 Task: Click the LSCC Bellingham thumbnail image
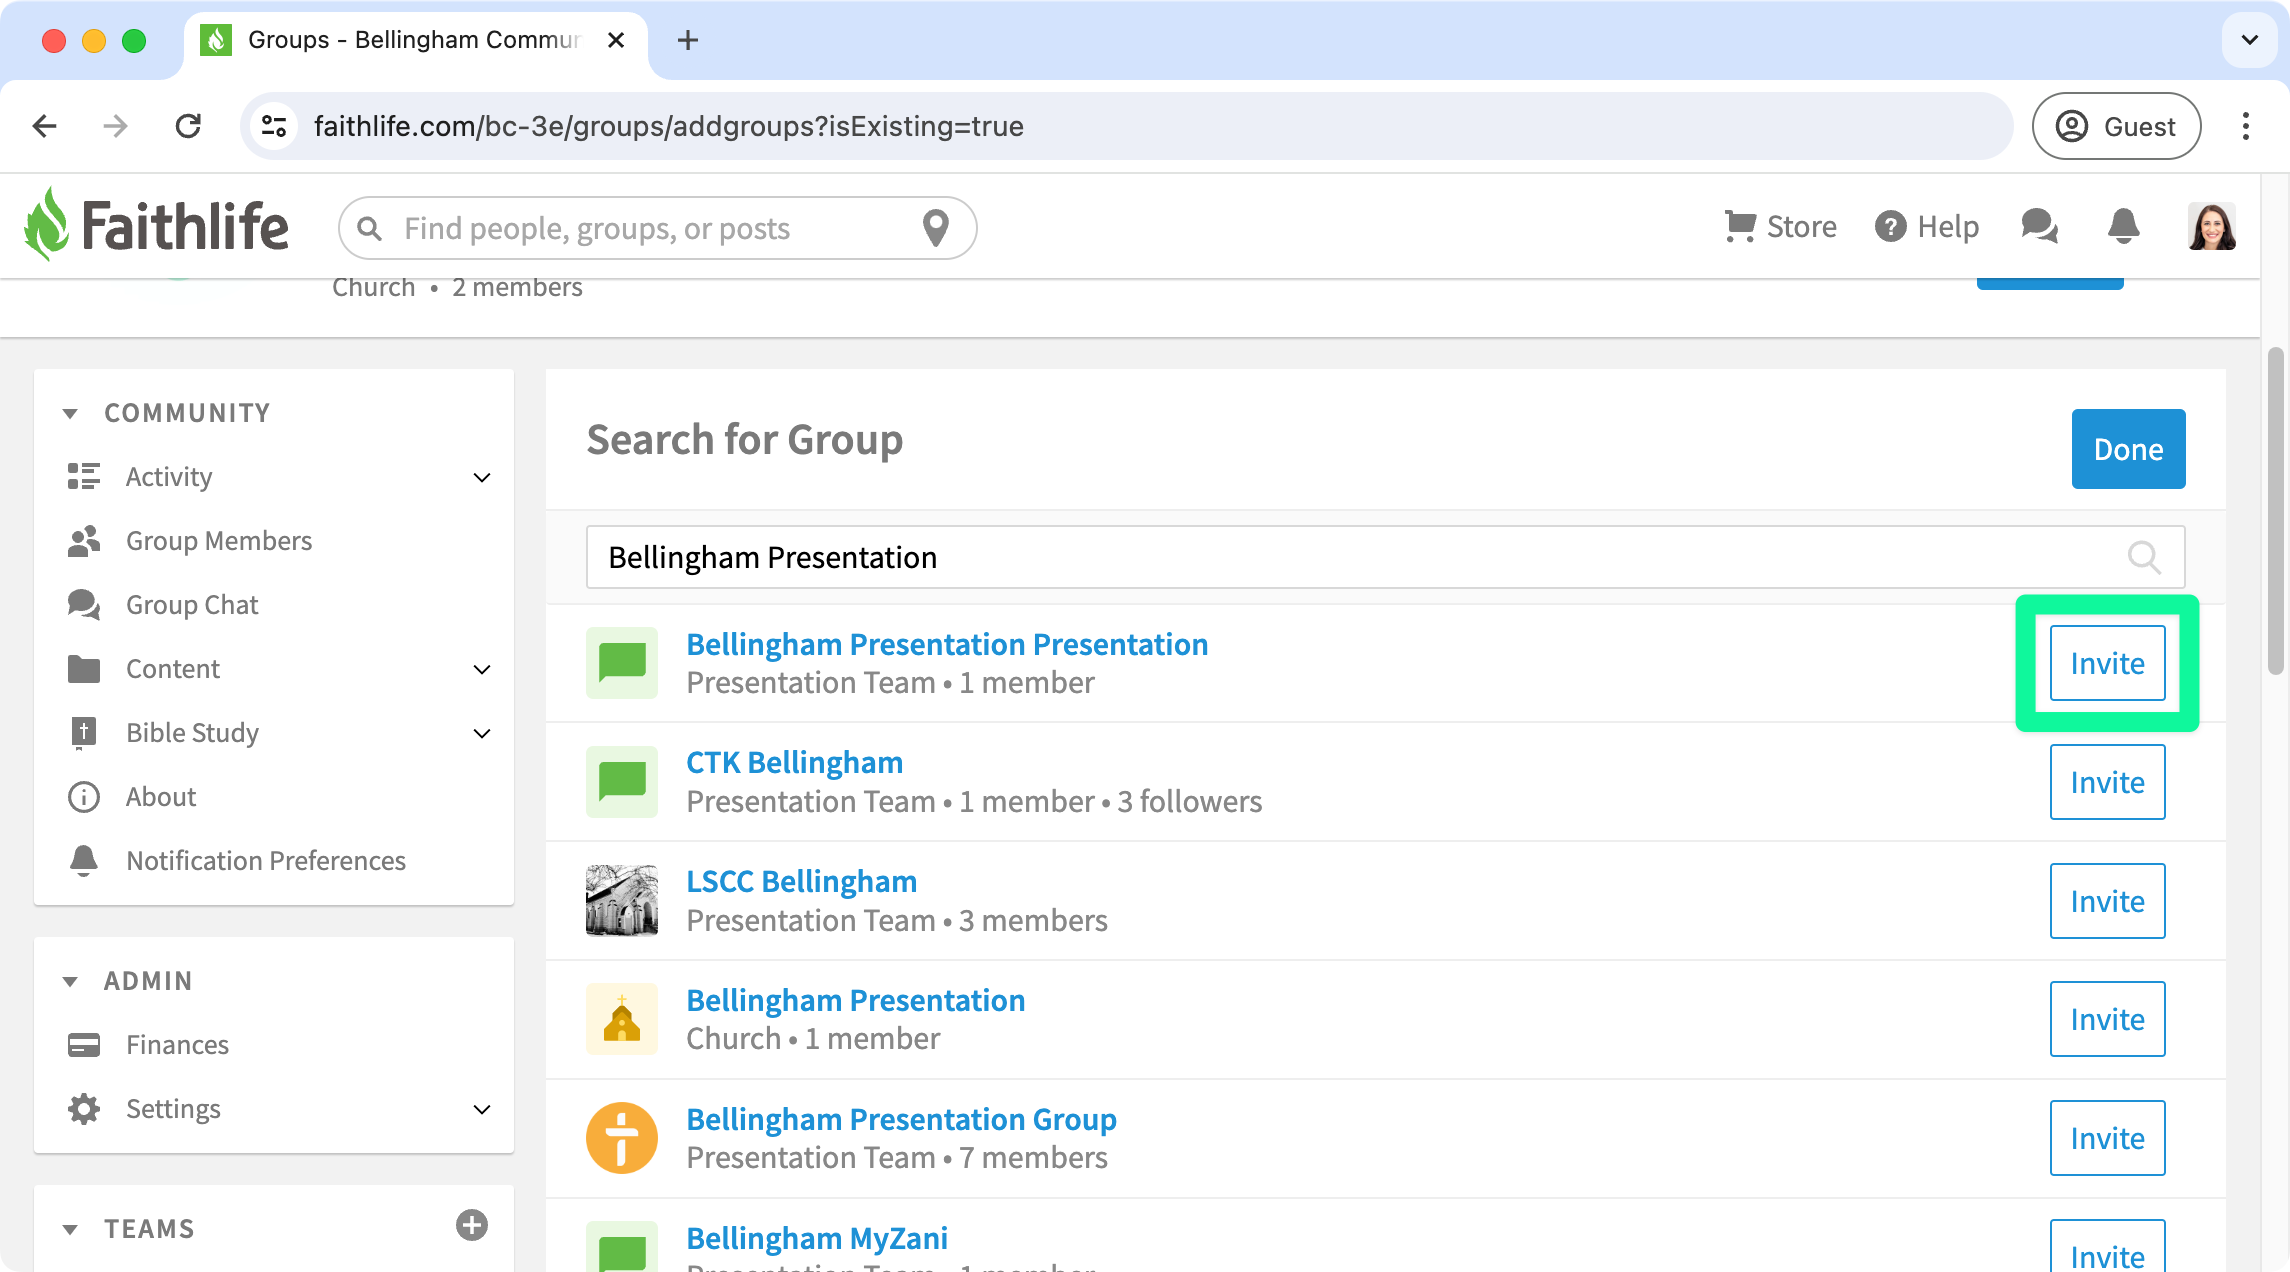(x=621, y=900)
